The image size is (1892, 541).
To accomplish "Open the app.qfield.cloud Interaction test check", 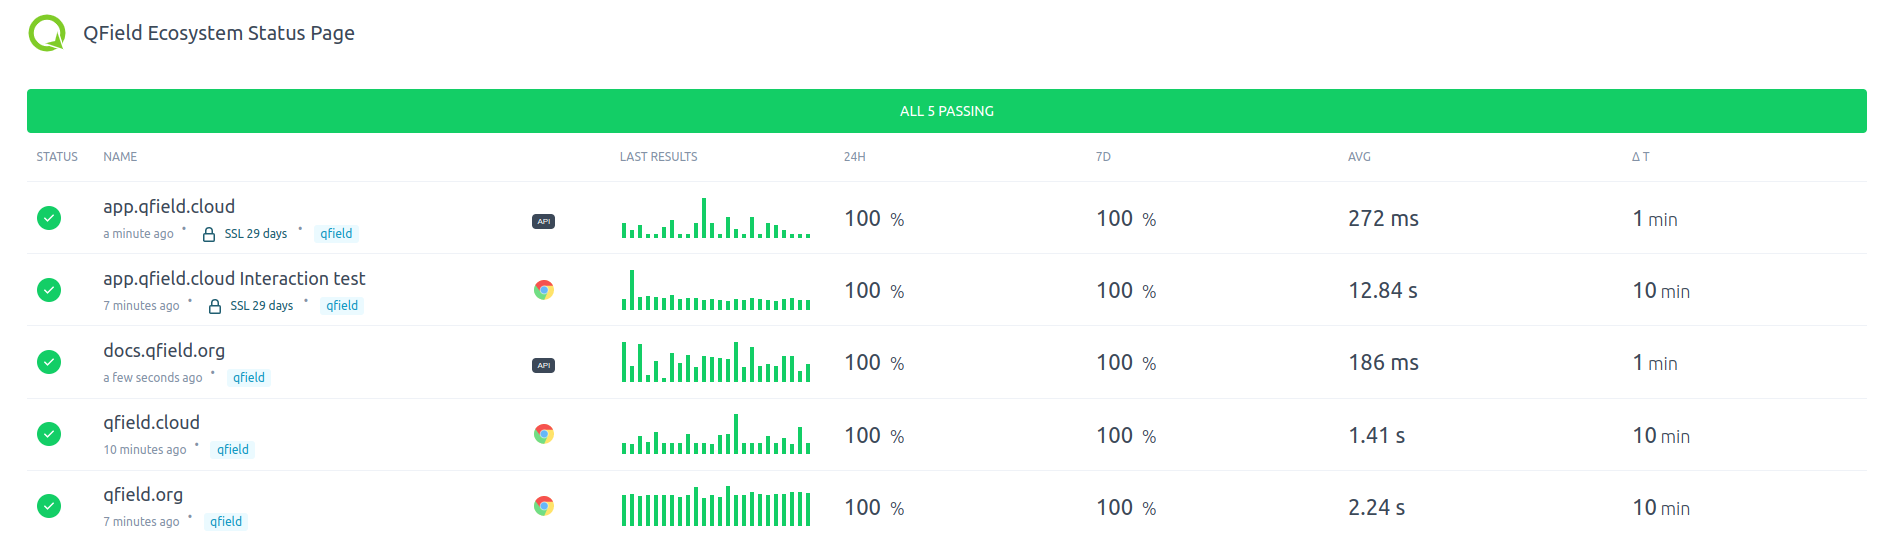I will (x=234, y=279).
